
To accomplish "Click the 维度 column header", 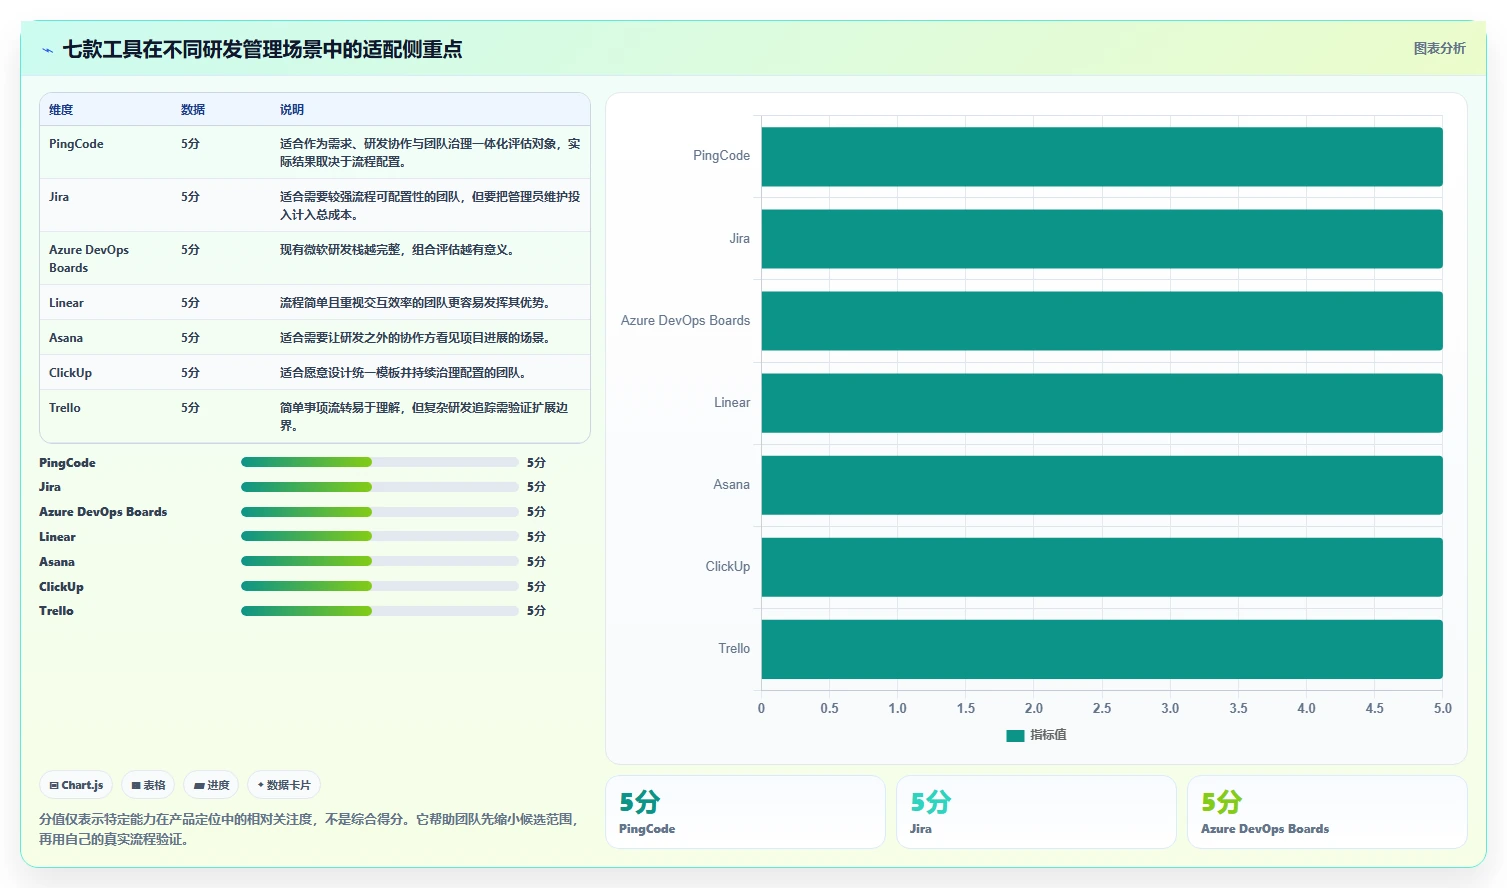I will tap(61, 110).
